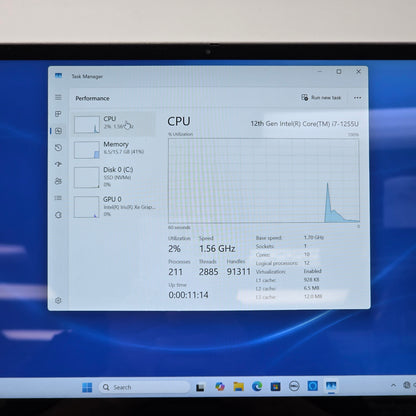The width and height of the screenshot is (416, 416).
Task: Launch Copilot from the taskbar
Action: pyautogui.click(x=220, y=387)
